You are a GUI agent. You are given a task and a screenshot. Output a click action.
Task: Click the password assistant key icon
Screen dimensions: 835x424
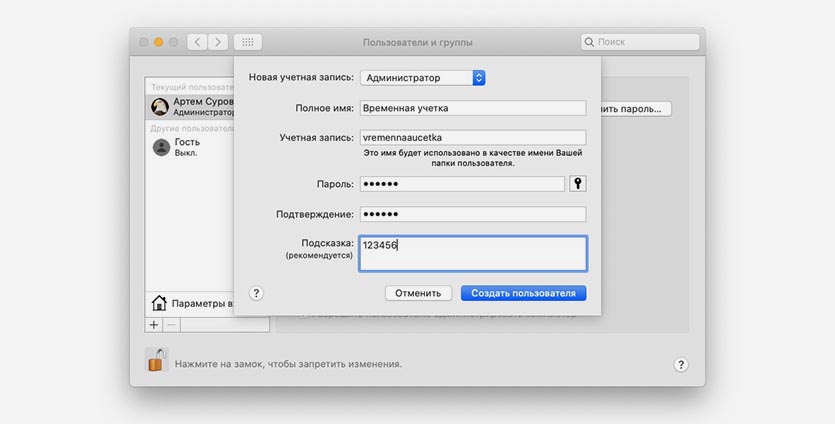click(x=577, y=184)
